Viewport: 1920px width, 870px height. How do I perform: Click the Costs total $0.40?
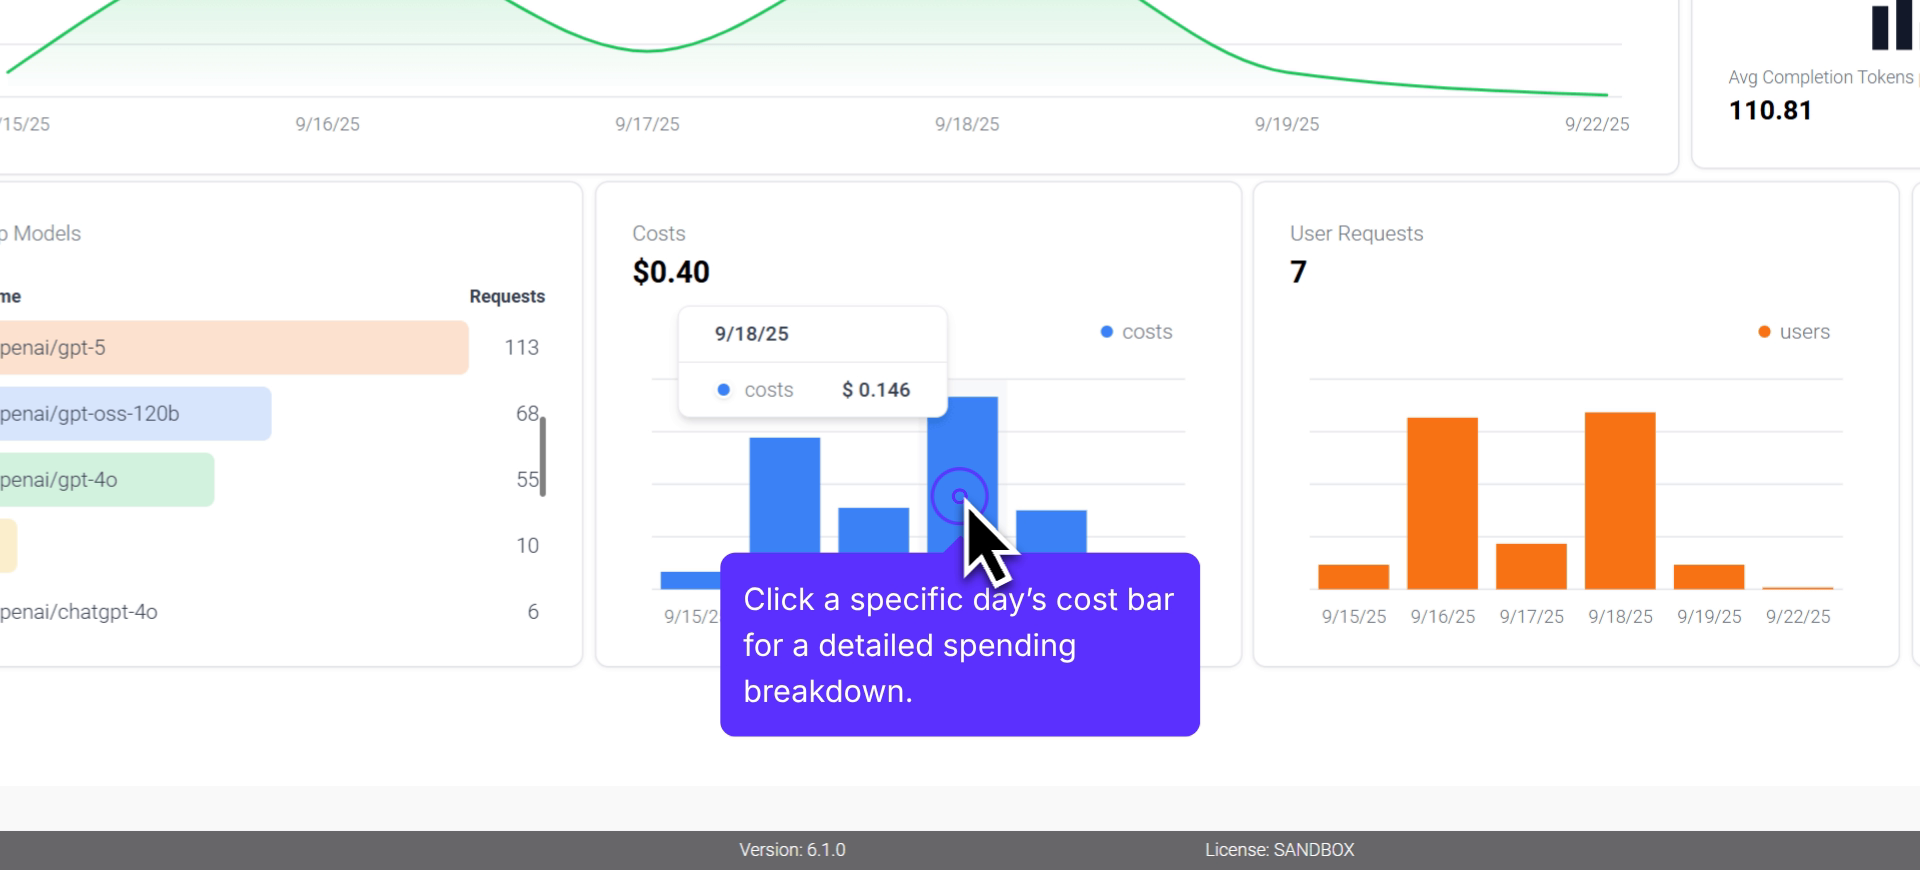pos(671,272)
